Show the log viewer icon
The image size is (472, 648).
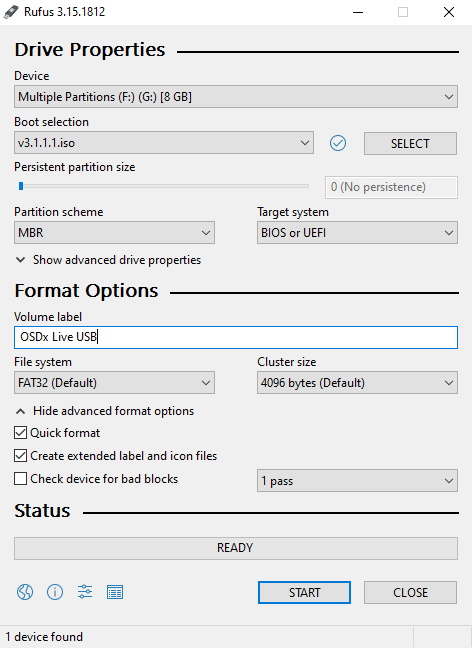(115, 592)
